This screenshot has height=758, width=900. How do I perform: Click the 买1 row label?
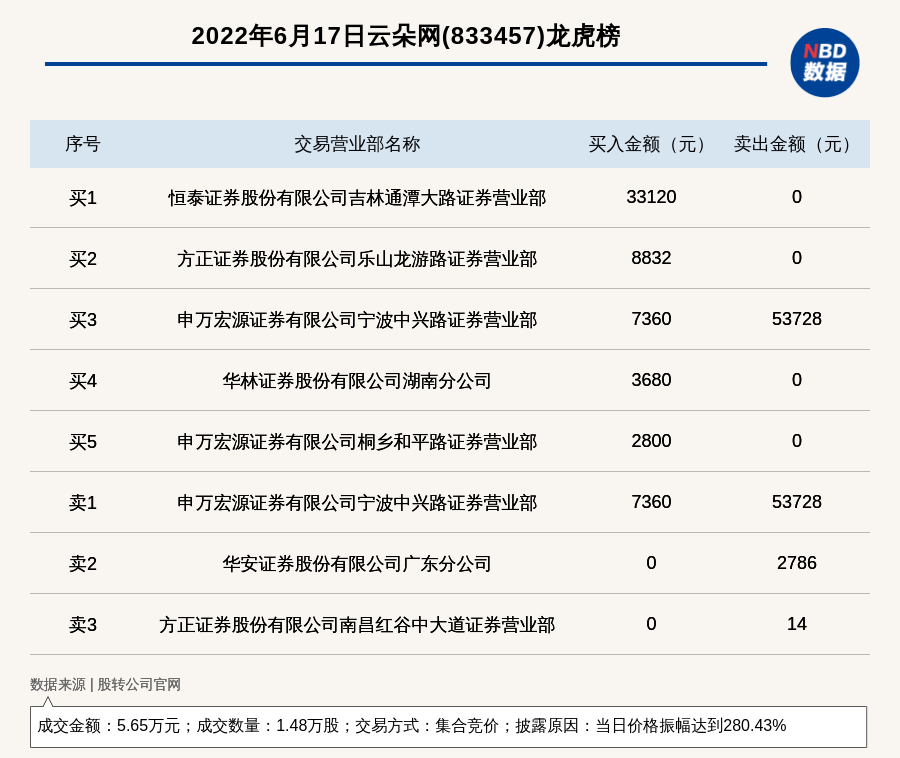click(83, 198)
